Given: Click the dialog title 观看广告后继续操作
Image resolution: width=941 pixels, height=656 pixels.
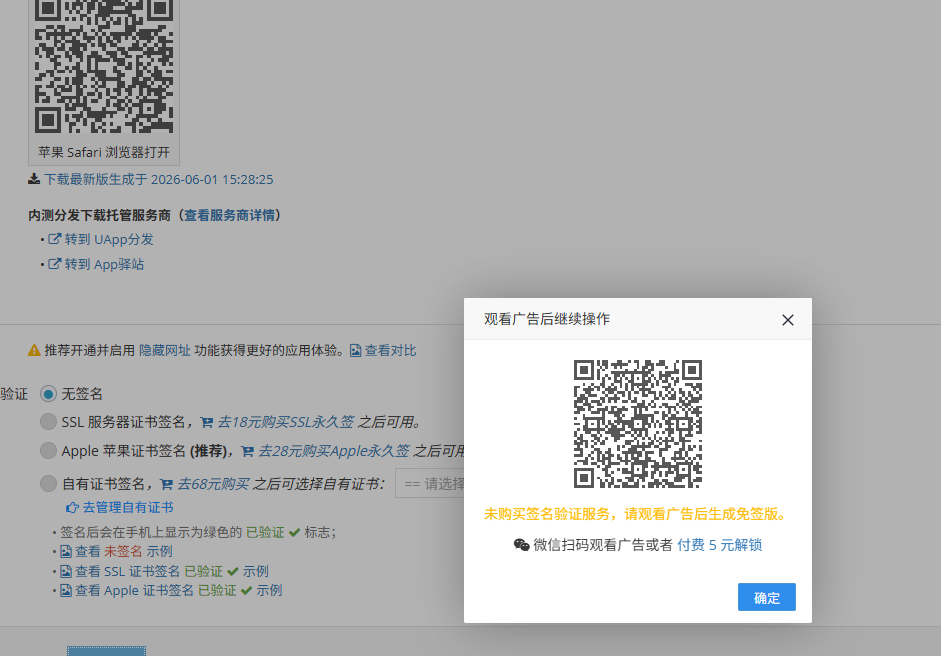Looking at the screenshot, I should [x=547, y=319].
